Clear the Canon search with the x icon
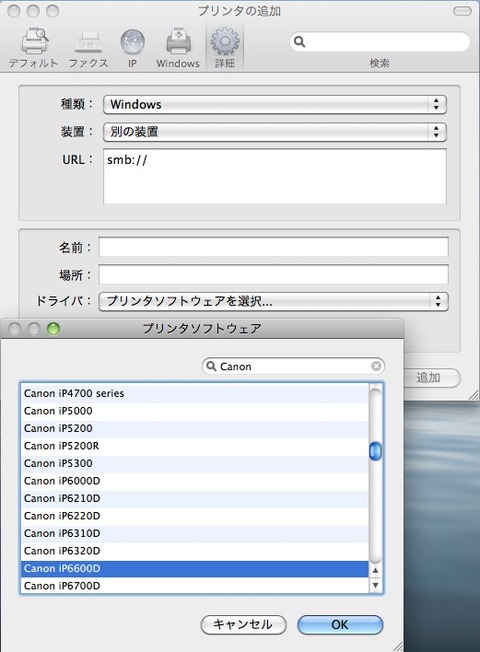Viewport: 480px width, 652px height. point(376,366)
